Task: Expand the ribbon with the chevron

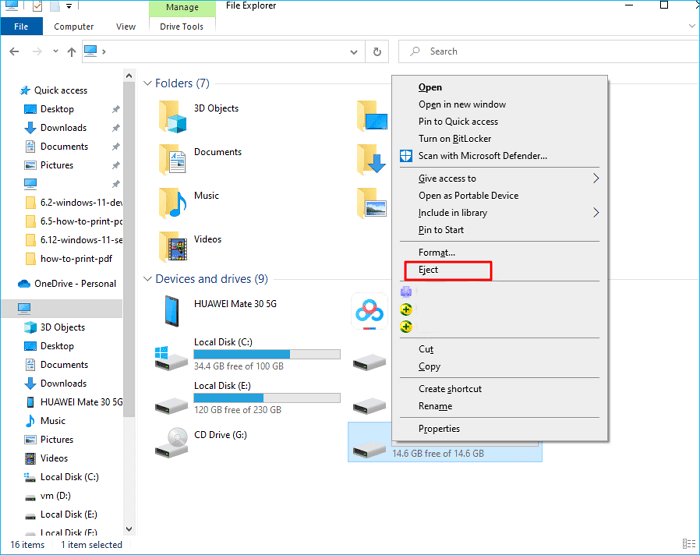Action: 692,26
